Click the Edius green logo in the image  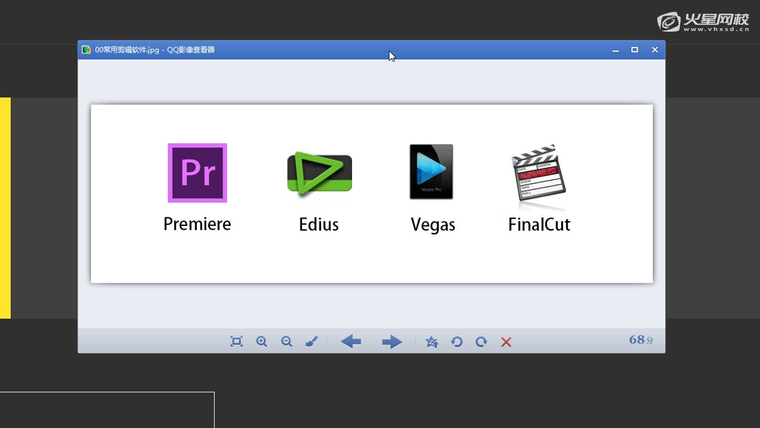tap(319, 173)
